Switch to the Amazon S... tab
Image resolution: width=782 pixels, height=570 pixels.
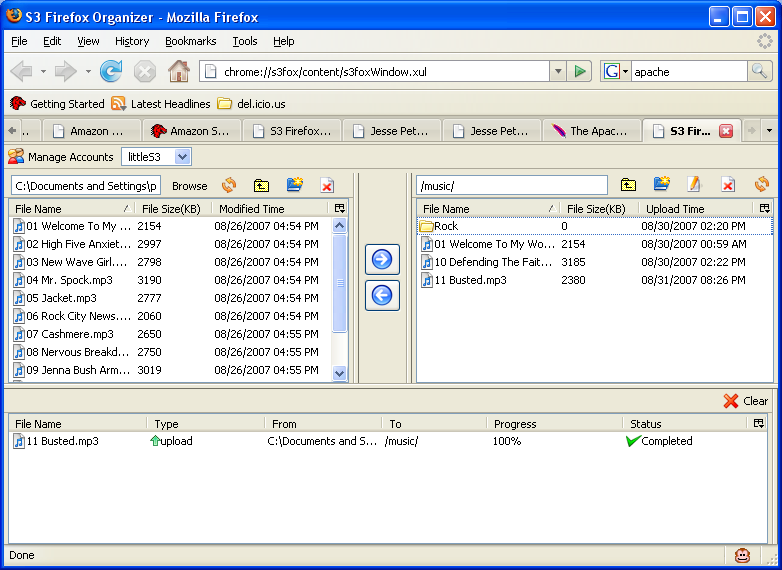coord(192,131)
